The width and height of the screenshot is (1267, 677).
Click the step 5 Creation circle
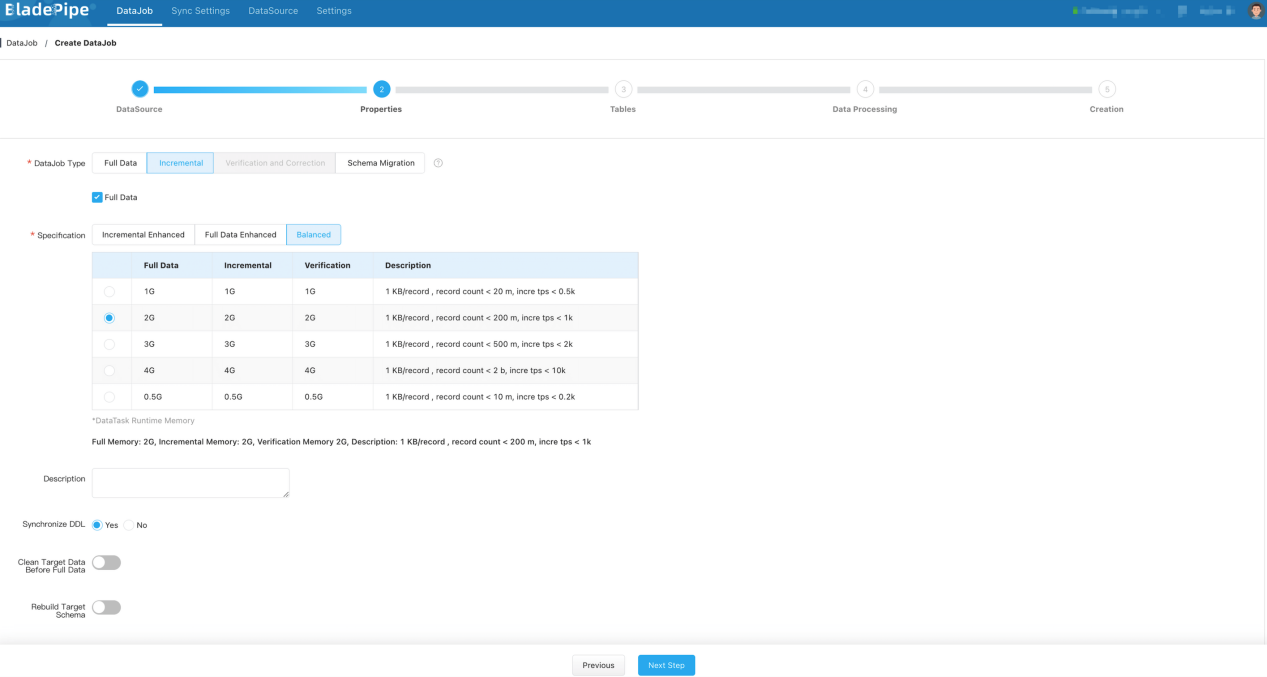coord(1107,89)
